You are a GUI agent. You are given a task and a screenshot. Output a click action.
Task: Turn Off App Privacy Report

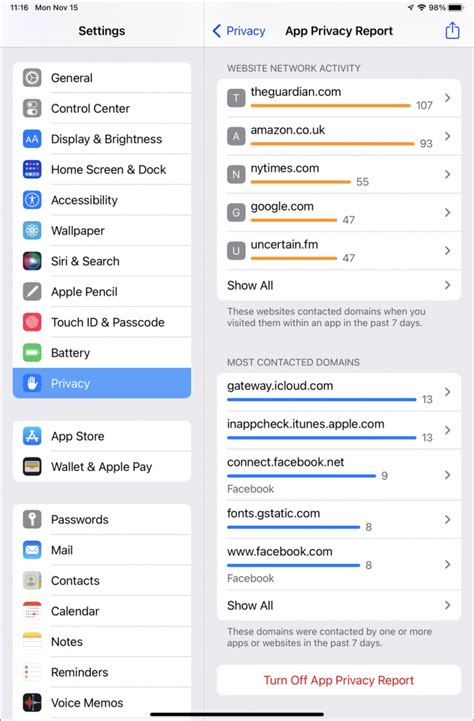pyautogui.click(x=339, y=680)
